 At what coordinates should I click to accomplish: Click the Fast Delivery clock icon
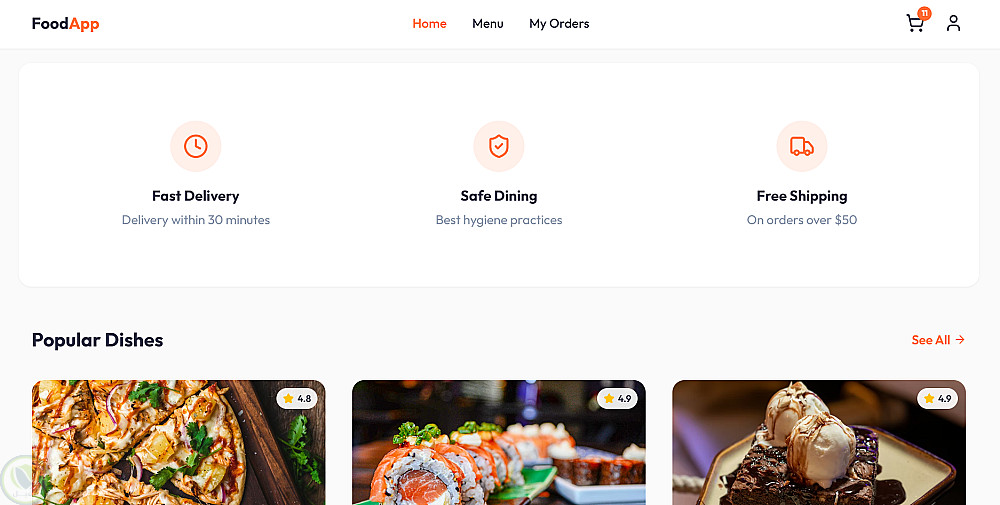(x=196, y=146)
